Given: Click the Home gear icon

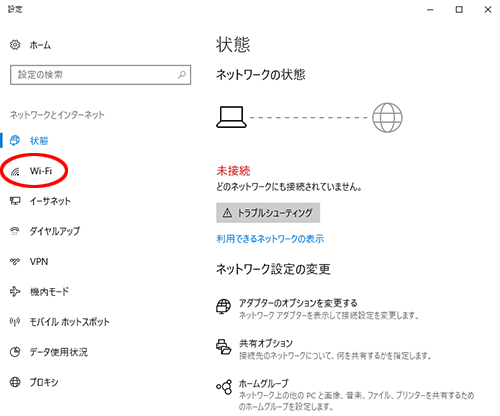Looking at the screenshot, I should click(15, 44).
